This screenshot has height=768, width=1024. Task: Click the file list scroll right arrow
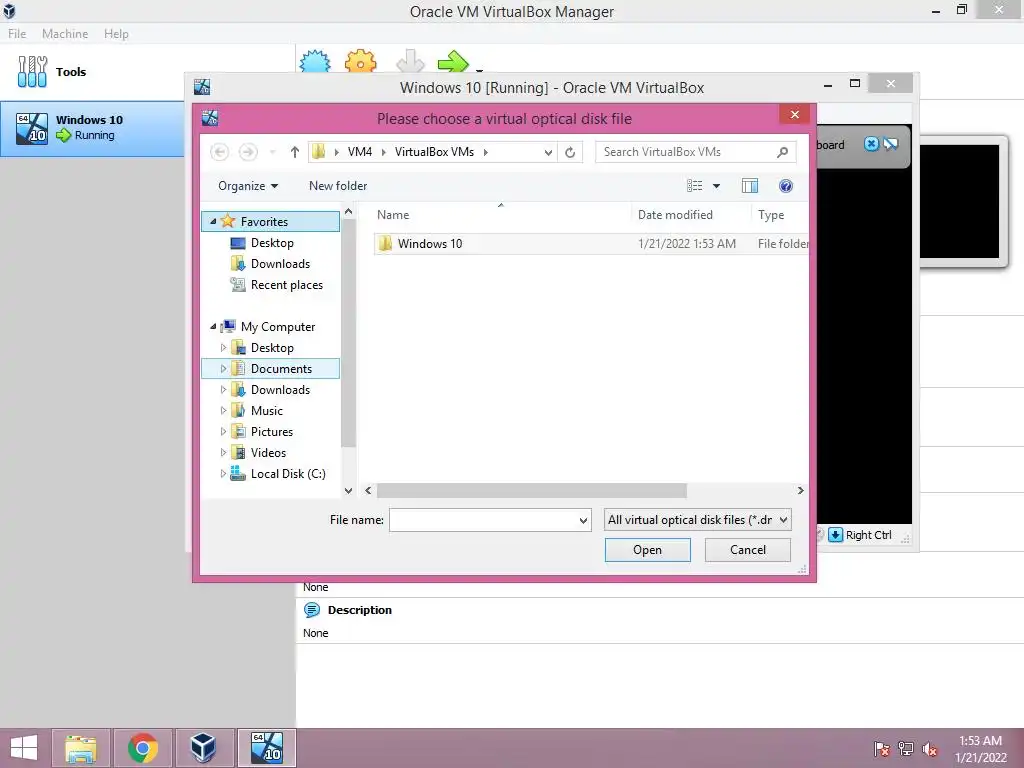click(800, 490)
